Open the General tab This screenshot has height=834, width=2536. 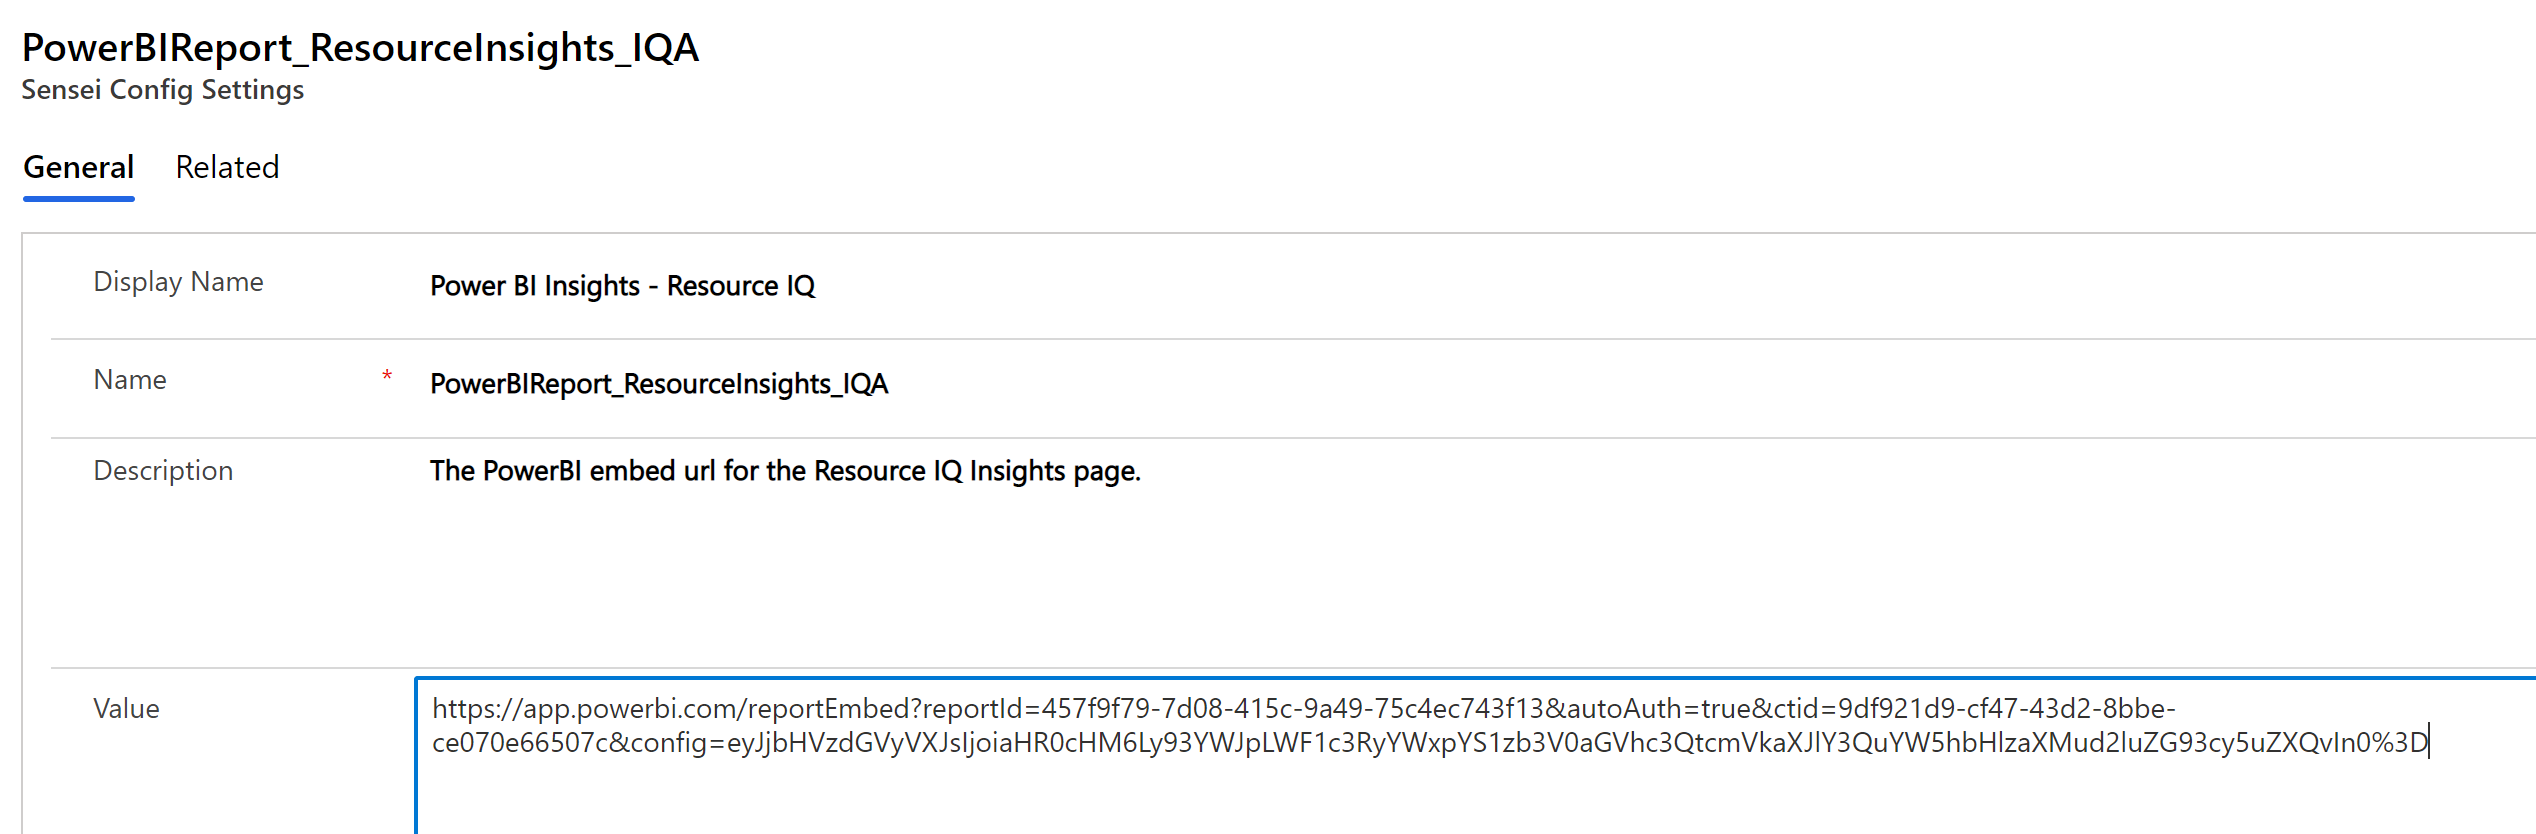78,167
